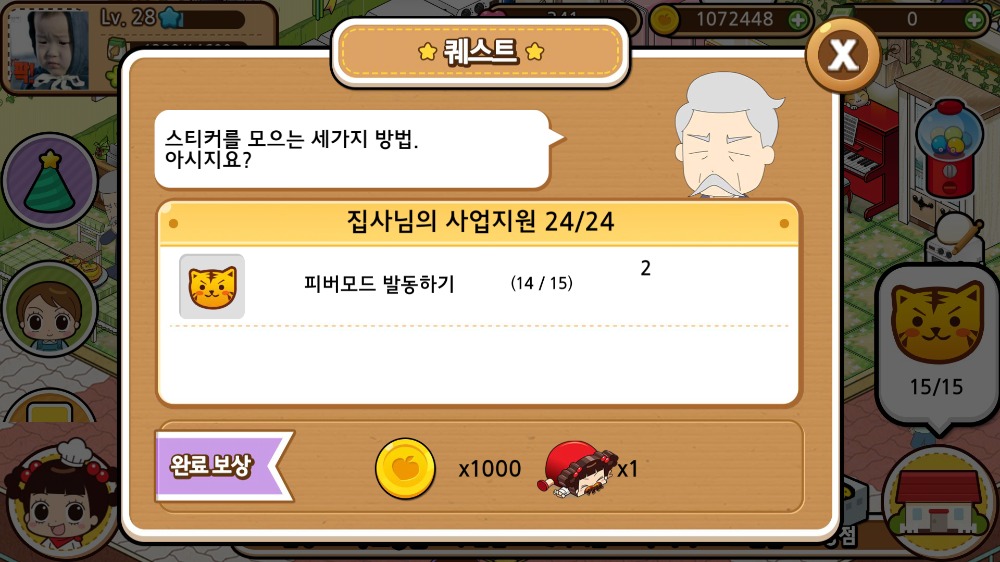The height and width of the screenshot is (562, 1000).
Task: Add coins with the green plus button
Action: (797, 20)
